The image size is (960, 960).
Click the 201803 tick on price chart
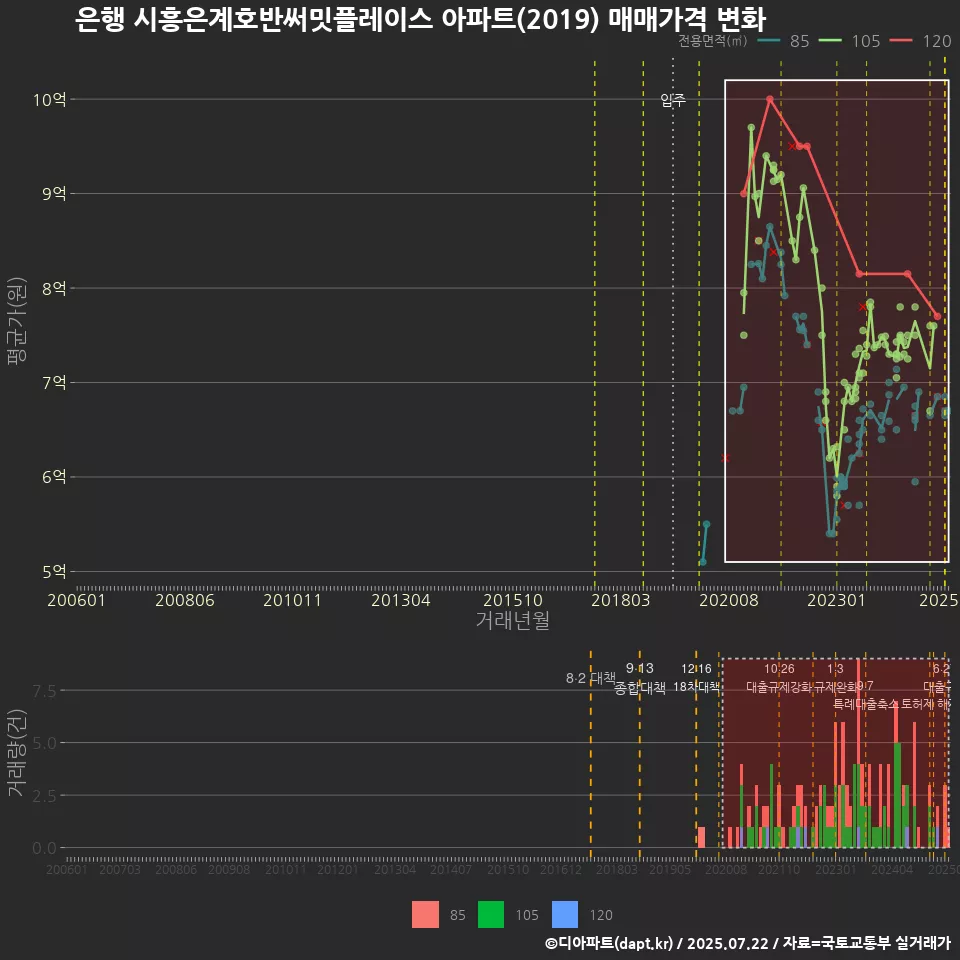[621, 600]
